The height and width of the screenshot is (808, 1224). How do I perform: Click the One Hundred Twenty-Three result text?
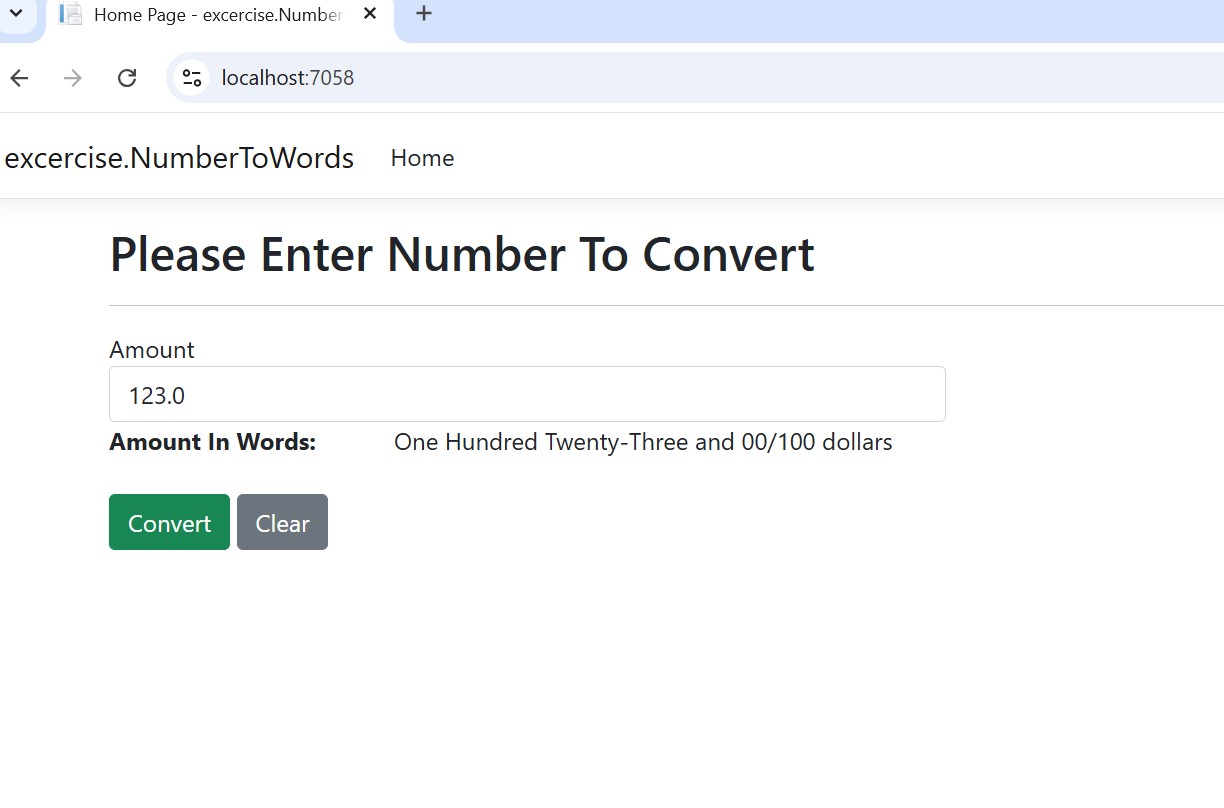642,442
